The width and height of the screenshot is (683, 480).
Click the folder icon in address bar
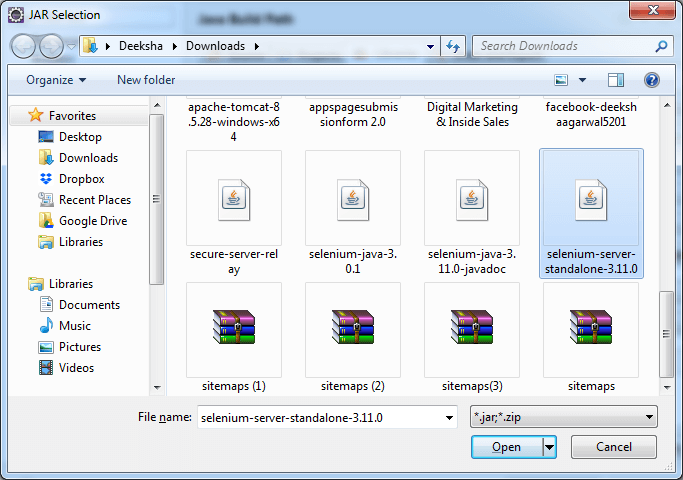point(90,46)
